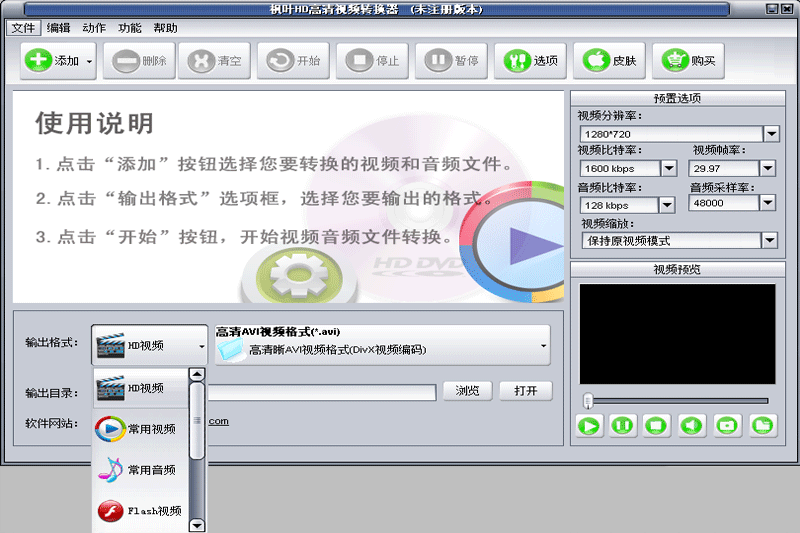Pause the video preview
The image size is (800, 533).
(622, 425)
